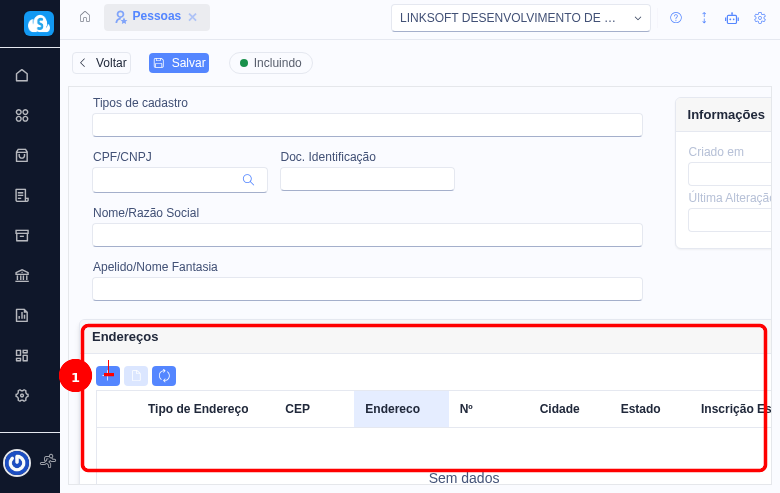
Task: Close the Pessoas tab
Action: tap(193, 17)
